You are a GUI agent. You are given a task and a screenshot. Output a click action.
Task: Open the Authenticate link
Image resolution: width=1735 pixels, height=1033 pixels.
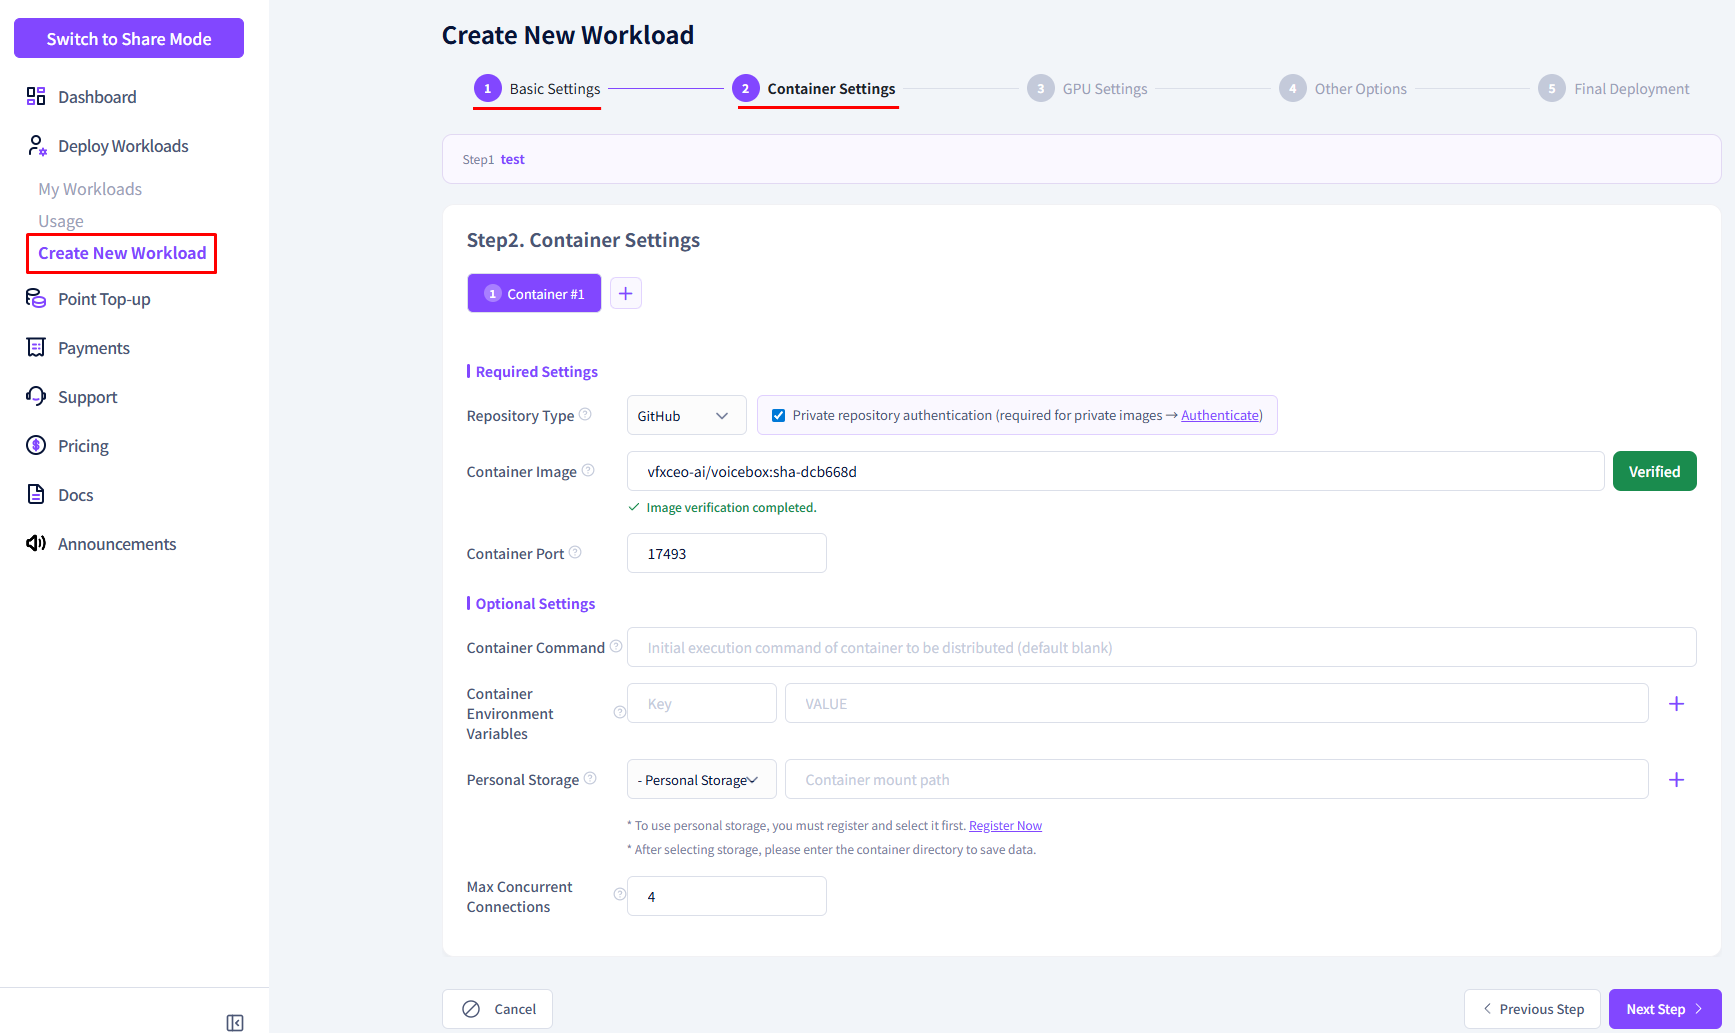(1219, 415)
